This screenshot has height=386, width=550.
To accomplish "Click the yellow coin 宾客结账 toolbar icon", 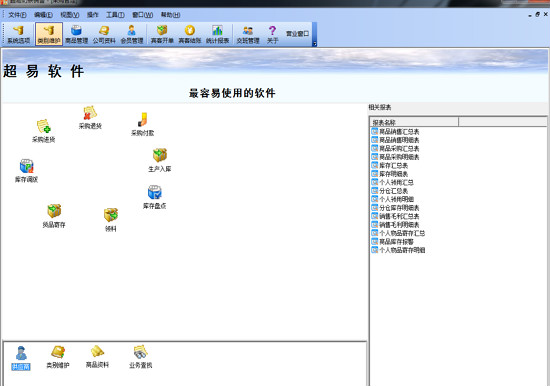I will 190,34.
